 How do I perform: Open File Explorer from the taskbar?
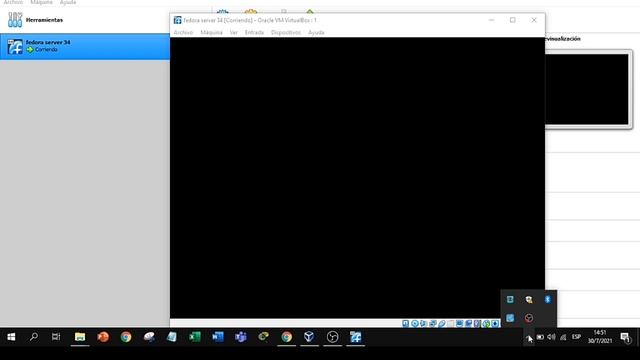point(80,337)
